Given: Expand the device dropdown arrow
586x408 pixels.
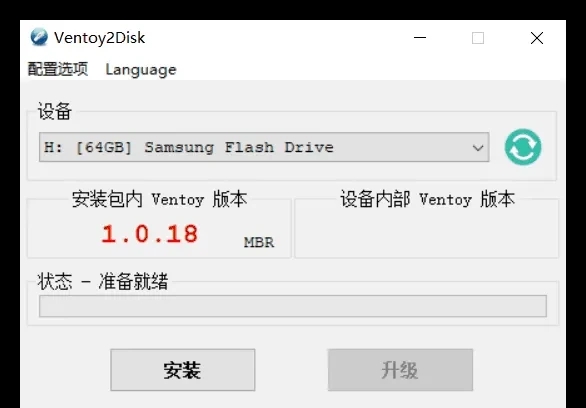Looking at the screenshot, I should [478, 148].
